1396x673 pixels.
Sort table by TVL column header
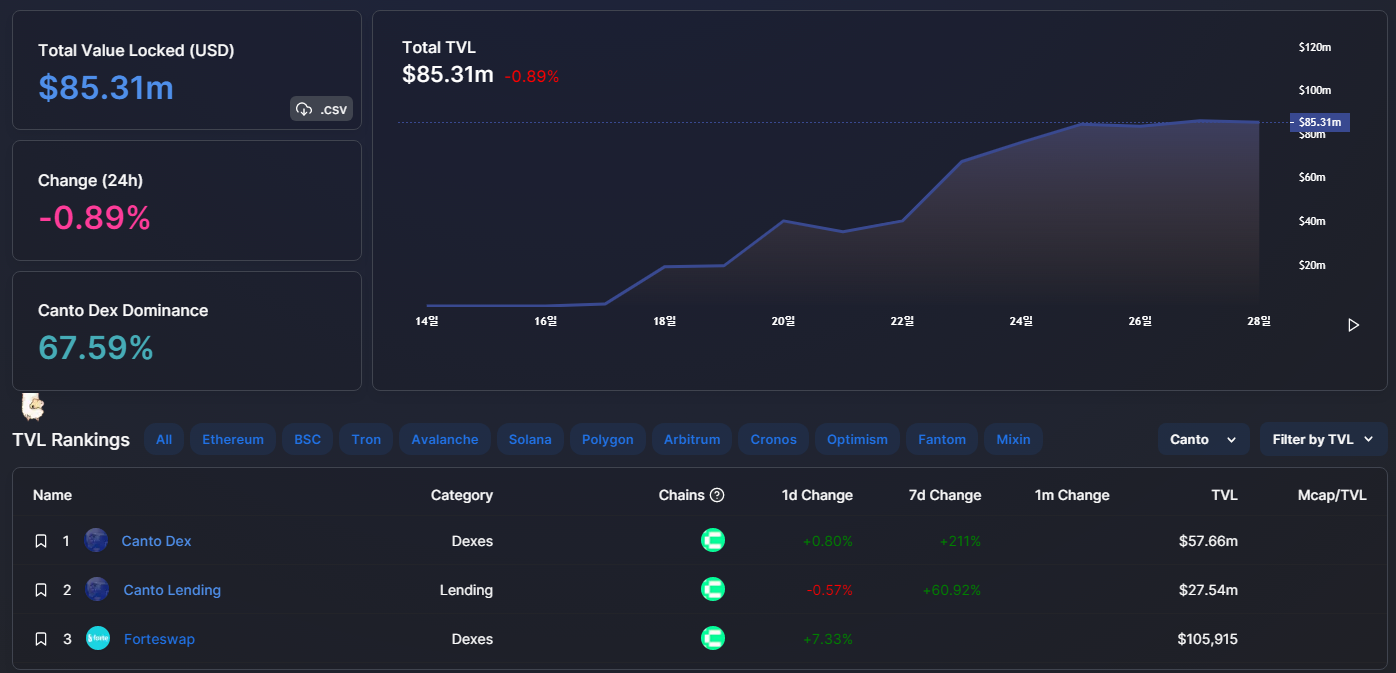(x=1224, y=495)
